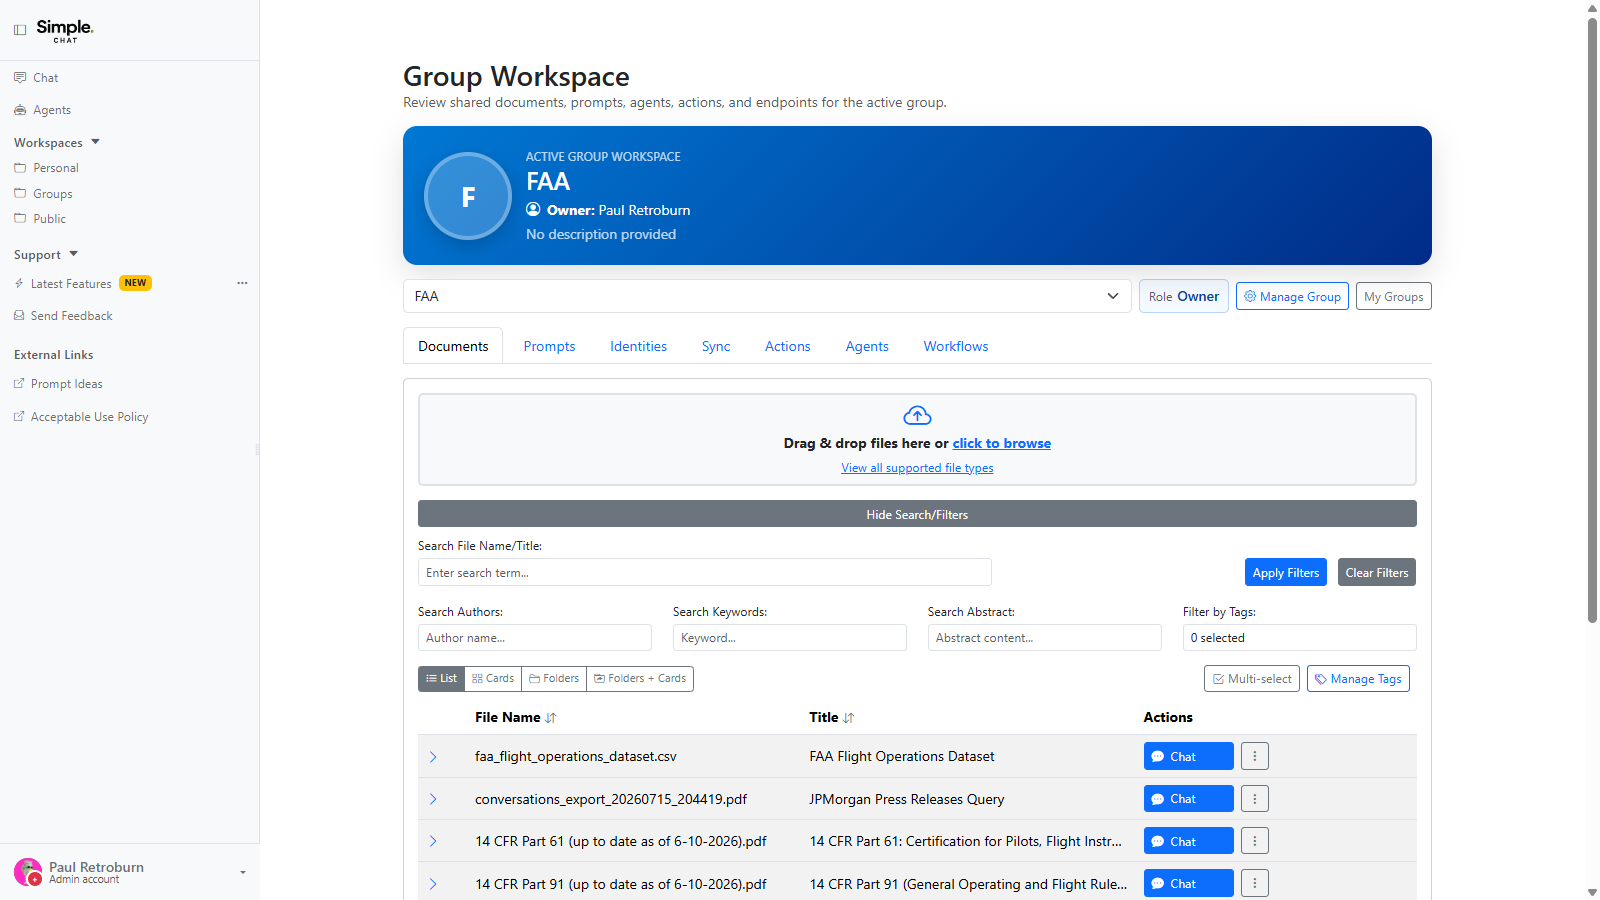1600x900 pixels.
Task: Open the three-dot menu beside Latest Features
Action: pyautogui.click(x=242, y=283)
